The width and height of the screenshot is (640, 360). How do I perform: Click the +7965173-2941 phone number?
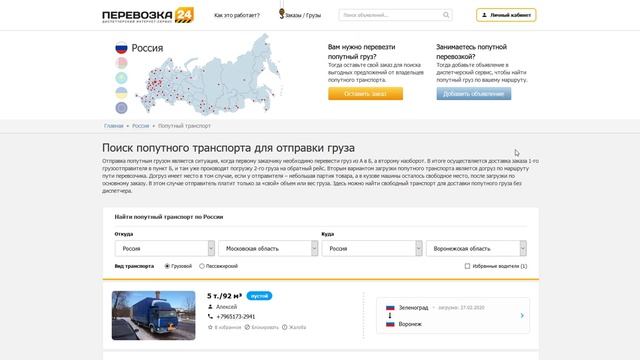click(236, 316)
